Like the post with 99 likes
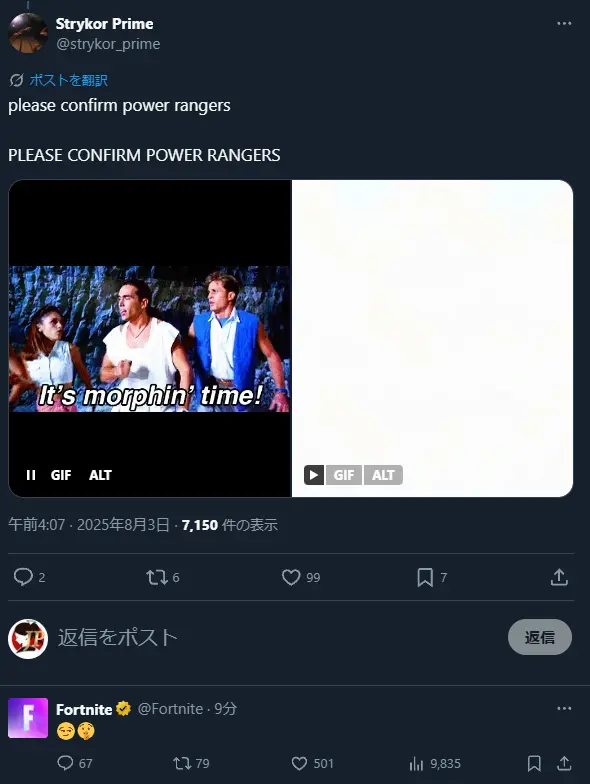The image size is (590, 784). 291,578
